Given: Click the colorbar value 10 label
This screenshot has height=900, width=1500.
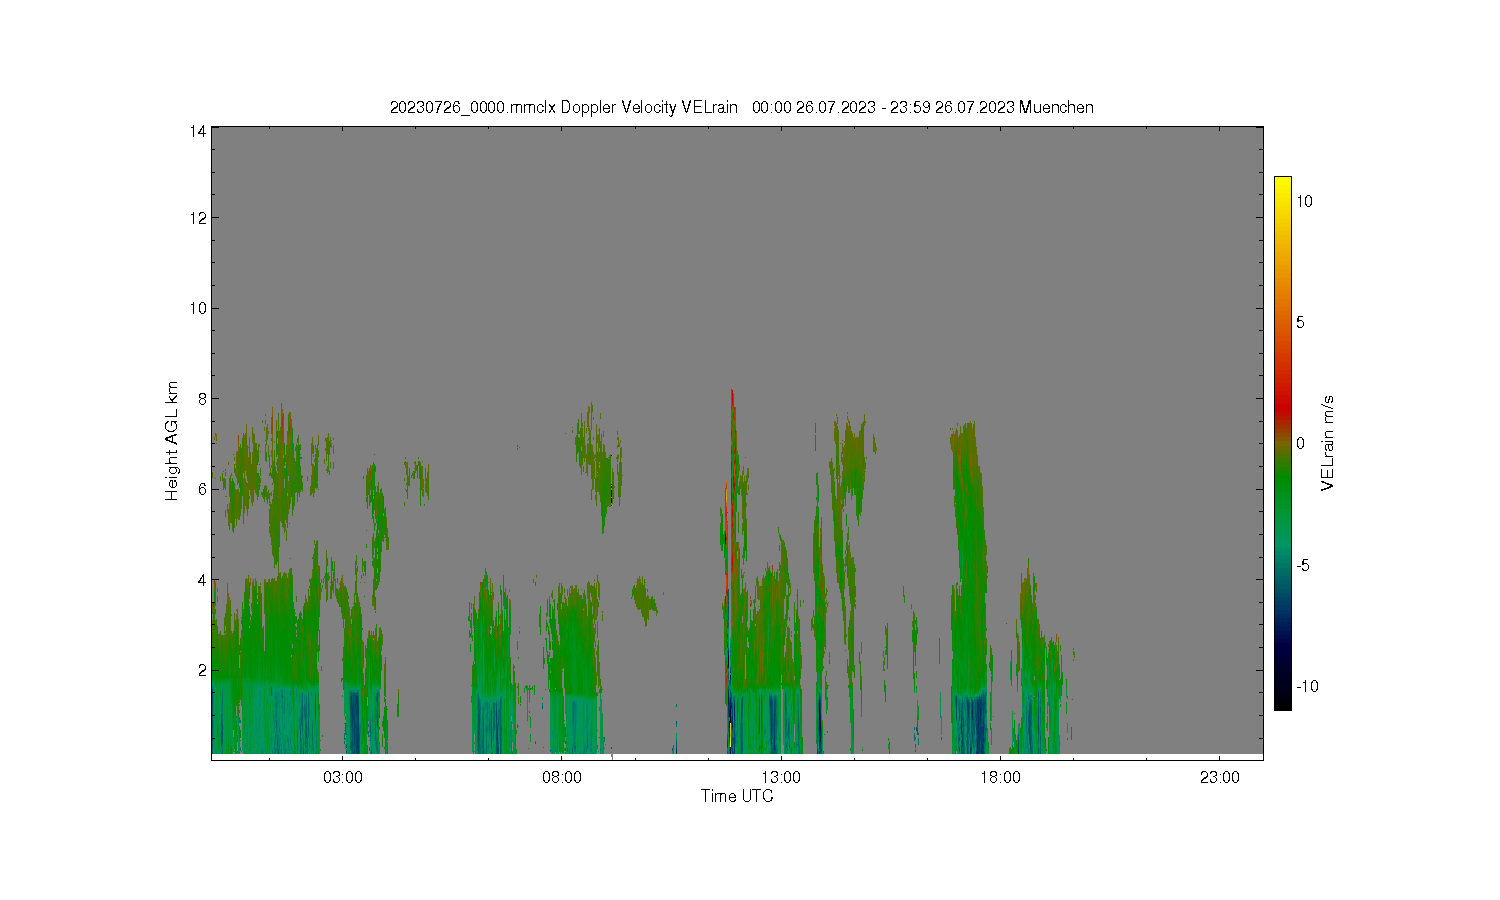Looking at the screenshot, I should [x=1304, y=201].
